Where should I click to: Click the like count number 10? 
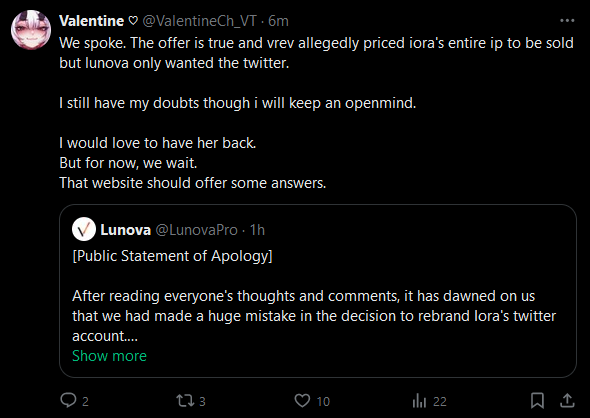point(323,401)
